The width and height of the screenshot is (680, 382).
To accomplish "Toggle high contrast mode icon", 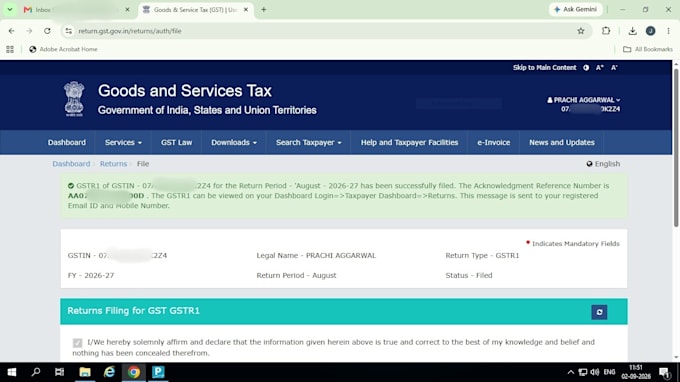I will (586, 68).
